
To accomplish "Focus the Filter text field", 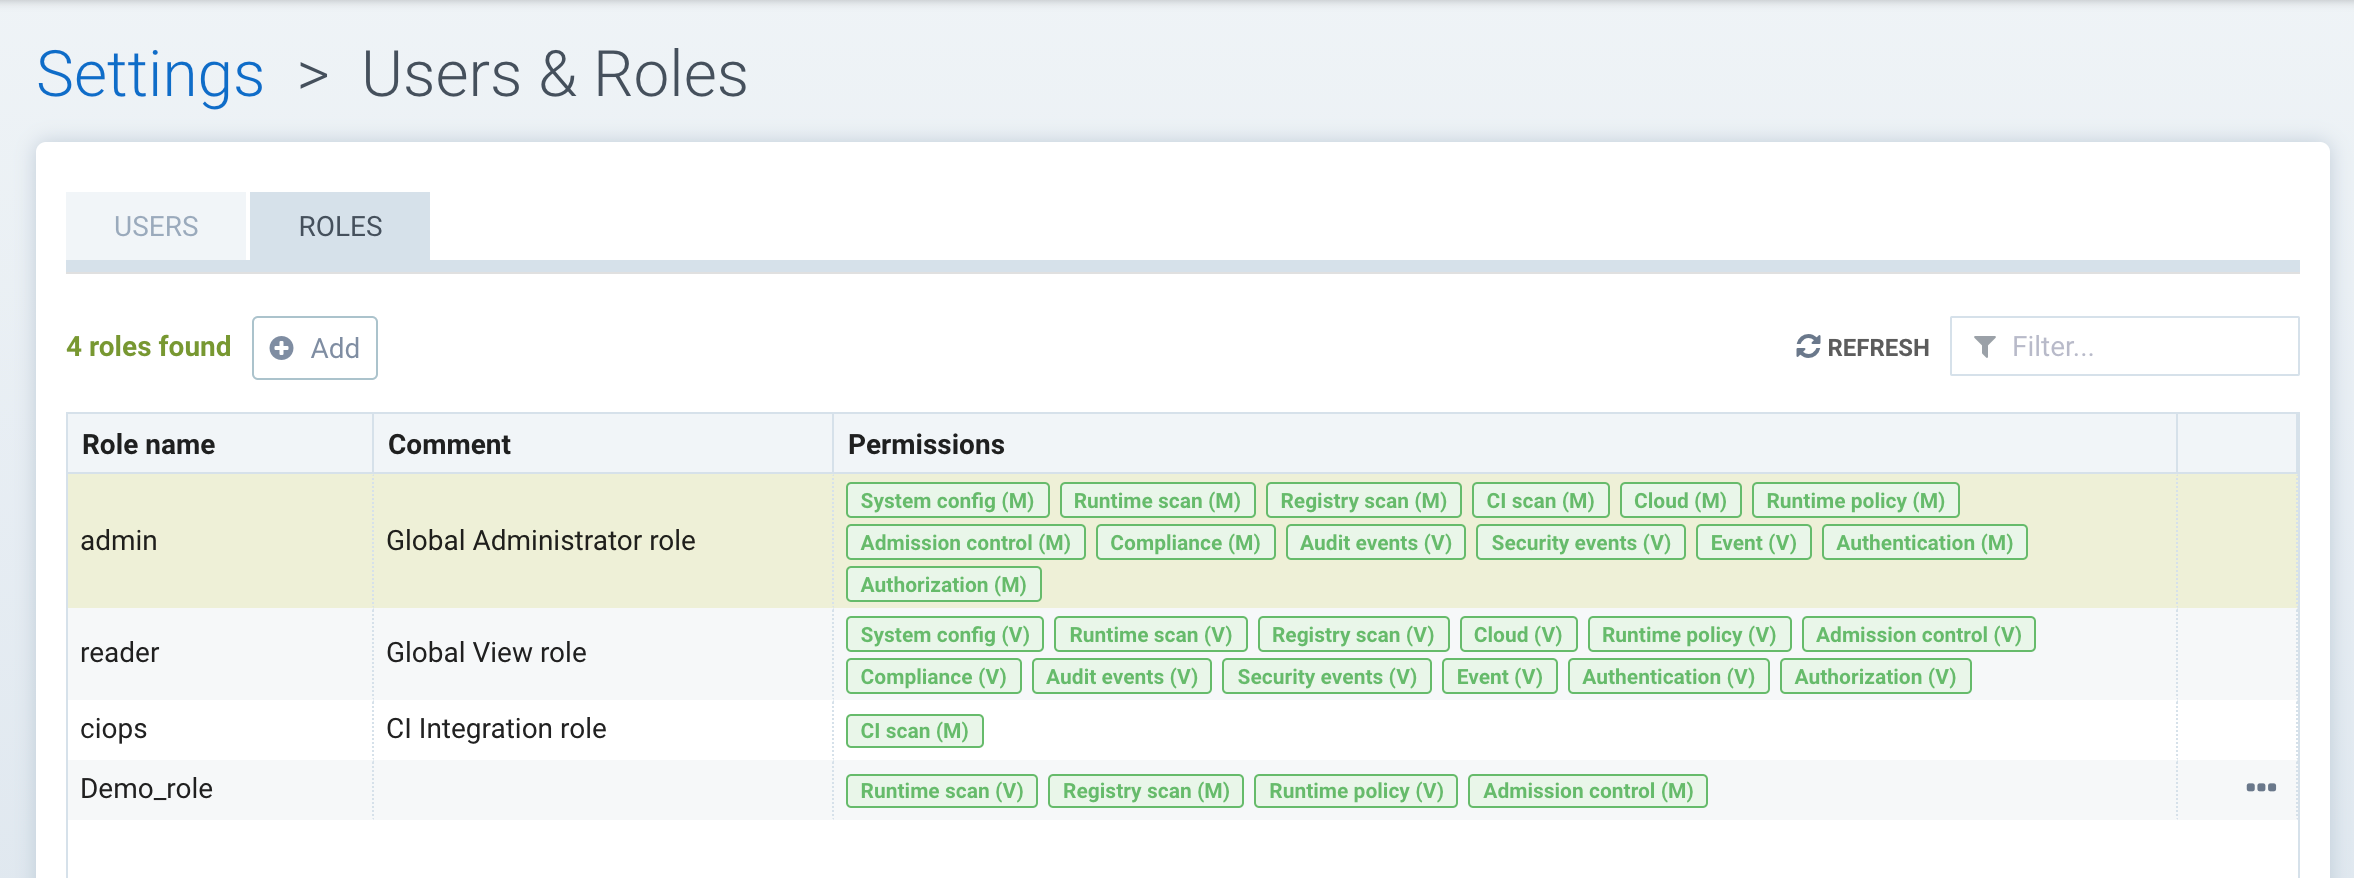I will pos(2140,347).
